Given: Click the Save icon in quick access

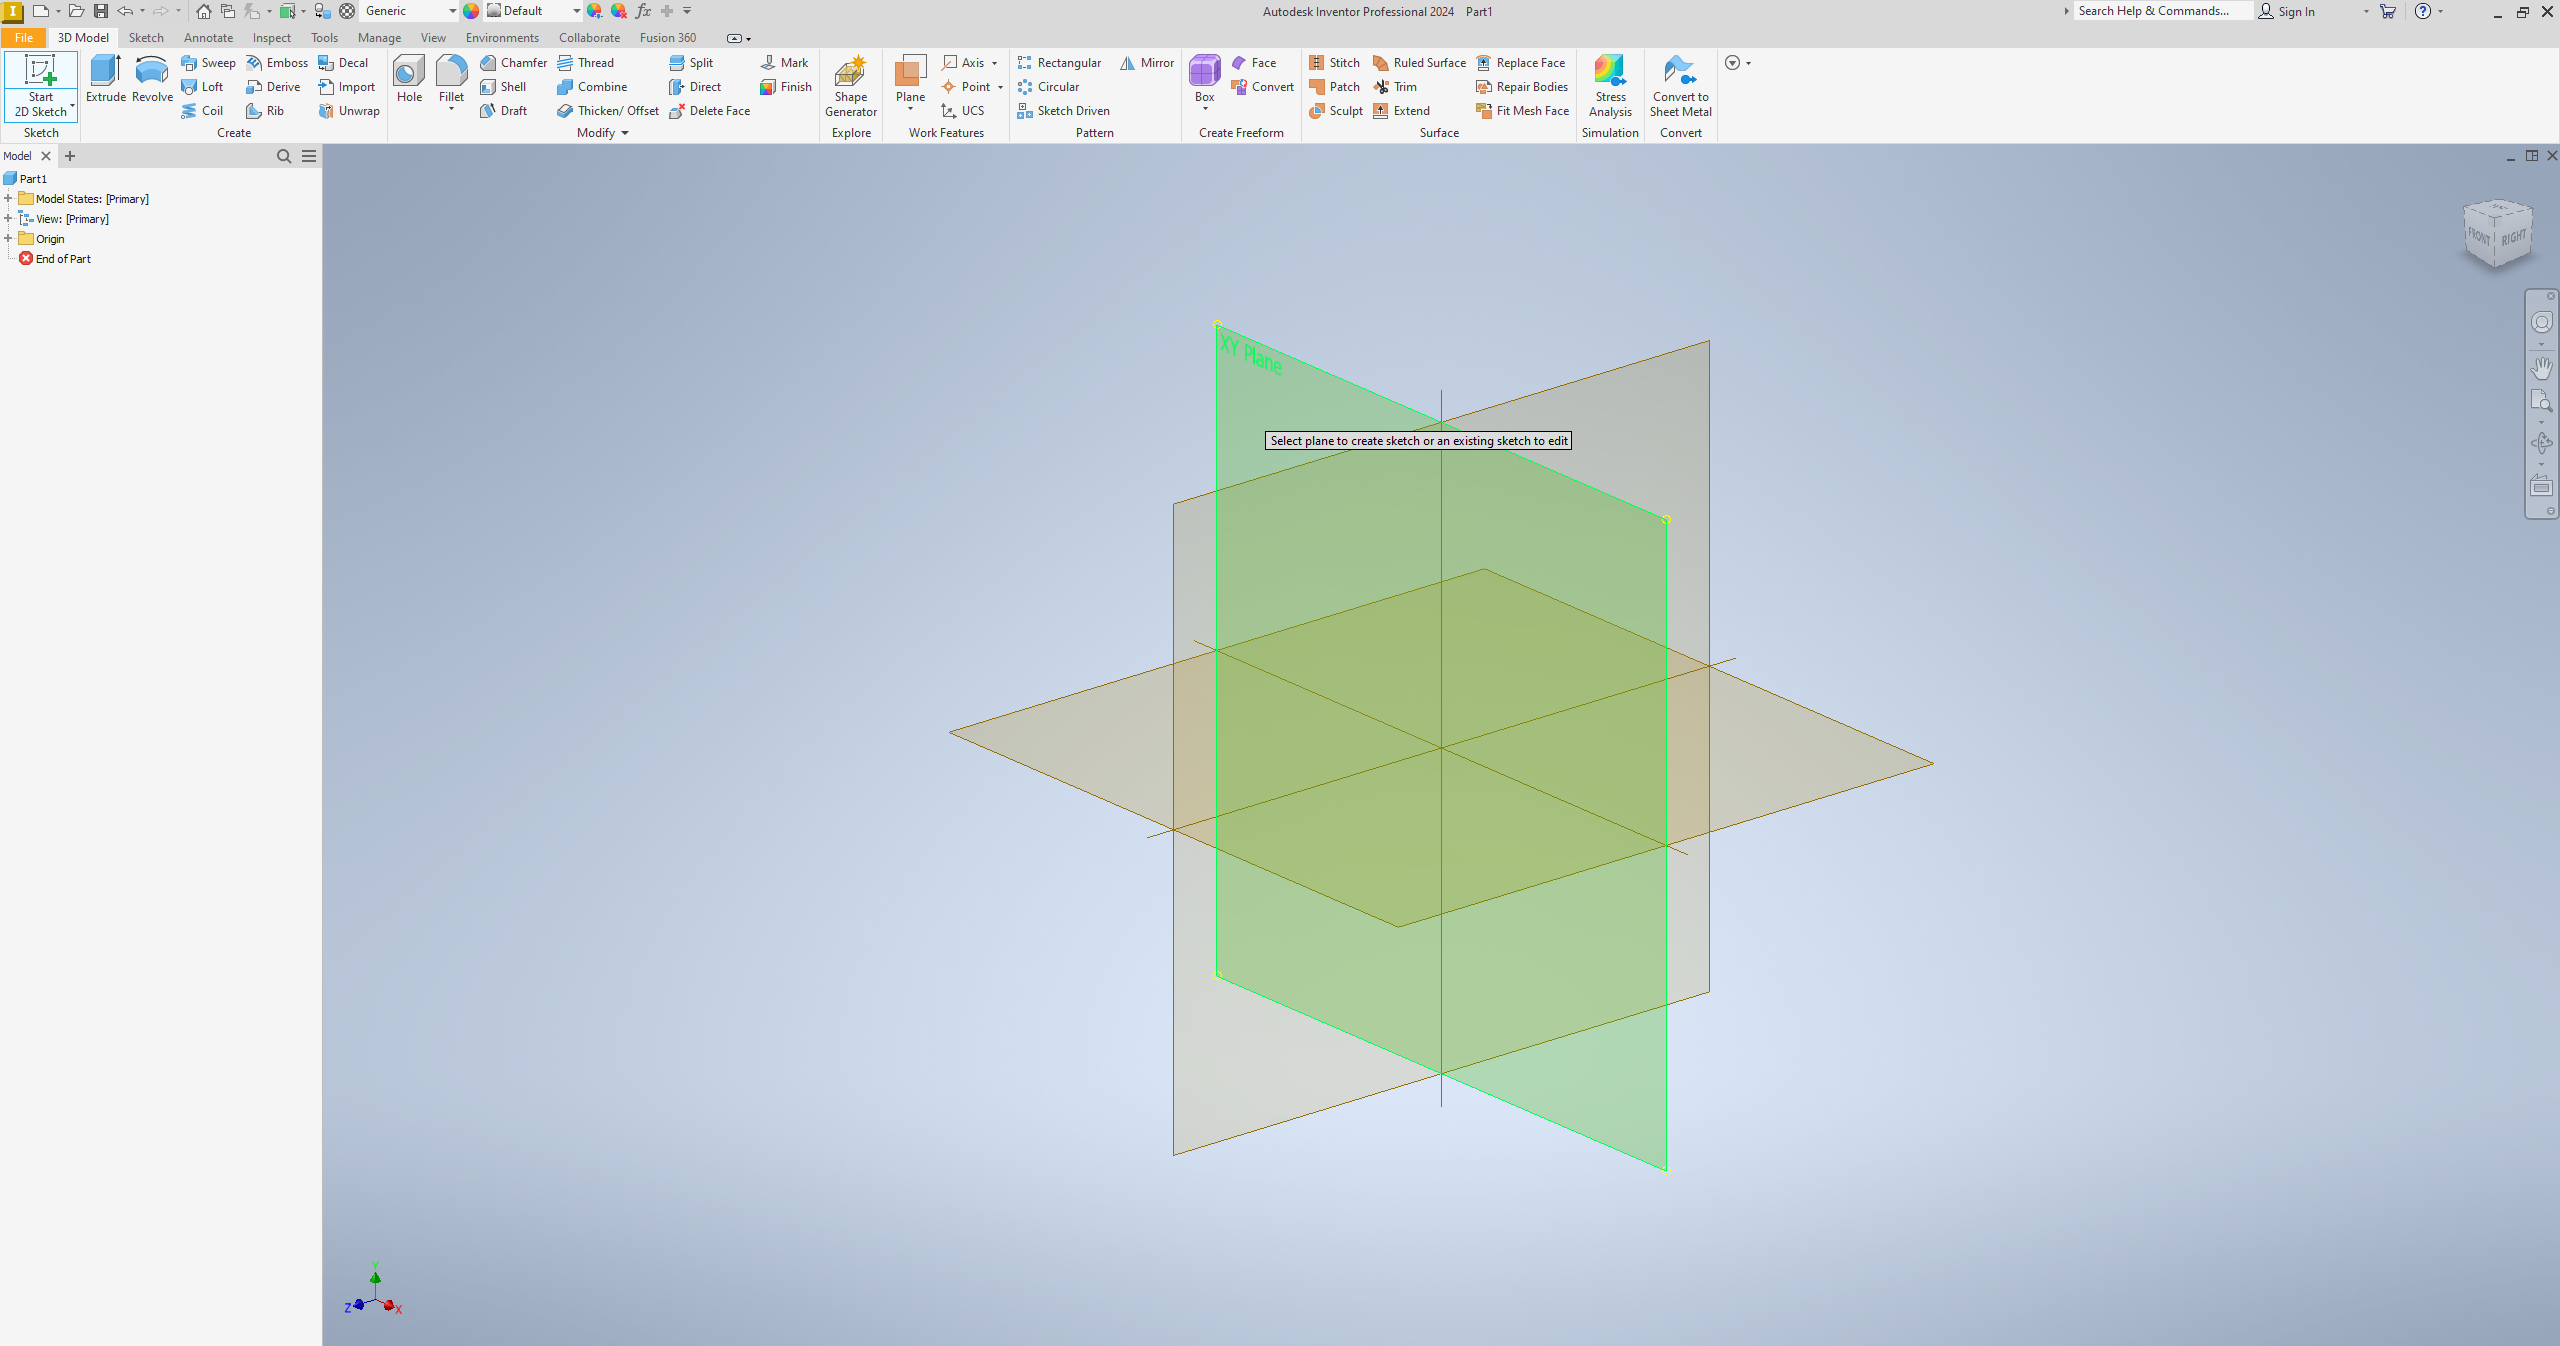Looking at the screenshot, I should 100,11.
